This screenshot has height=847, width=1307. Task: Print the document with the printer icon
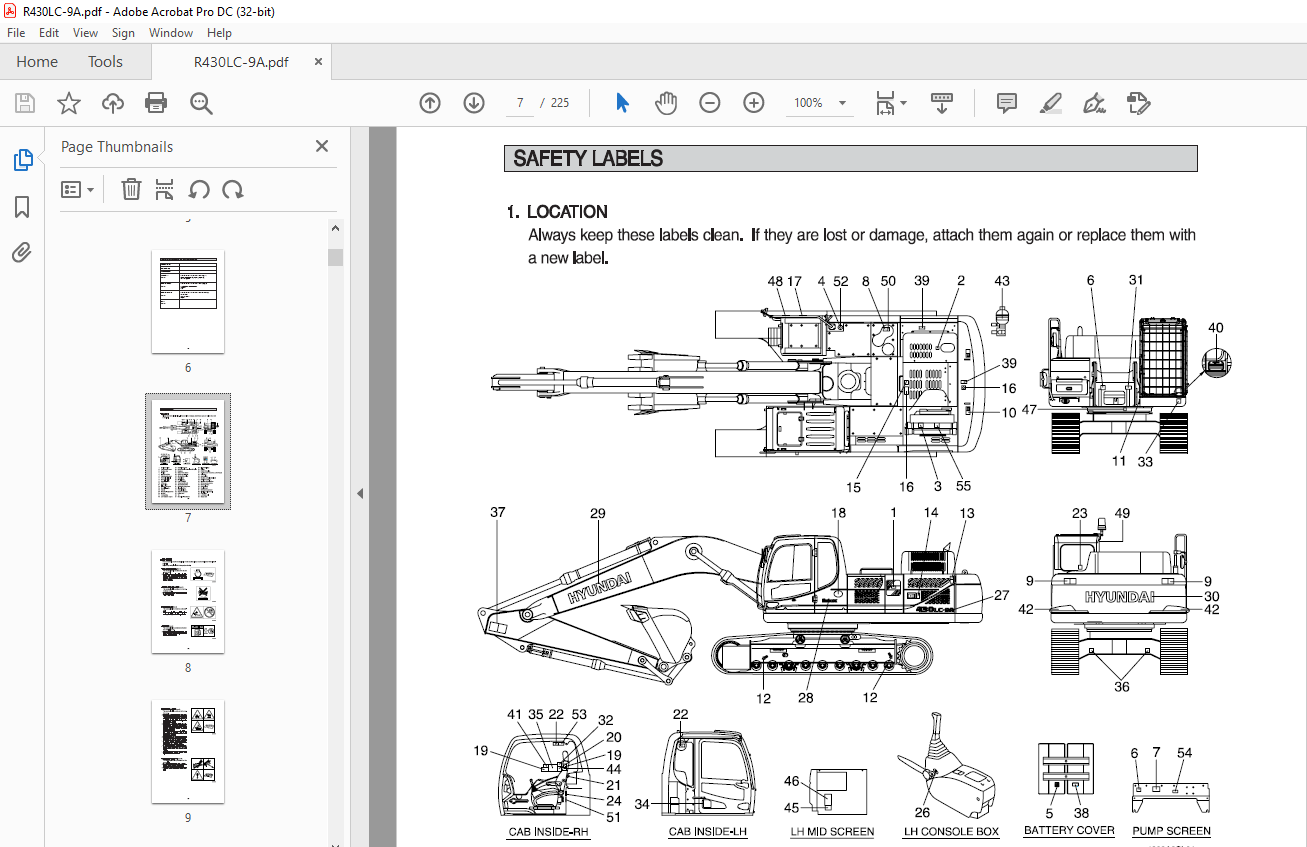pos(156,103)
